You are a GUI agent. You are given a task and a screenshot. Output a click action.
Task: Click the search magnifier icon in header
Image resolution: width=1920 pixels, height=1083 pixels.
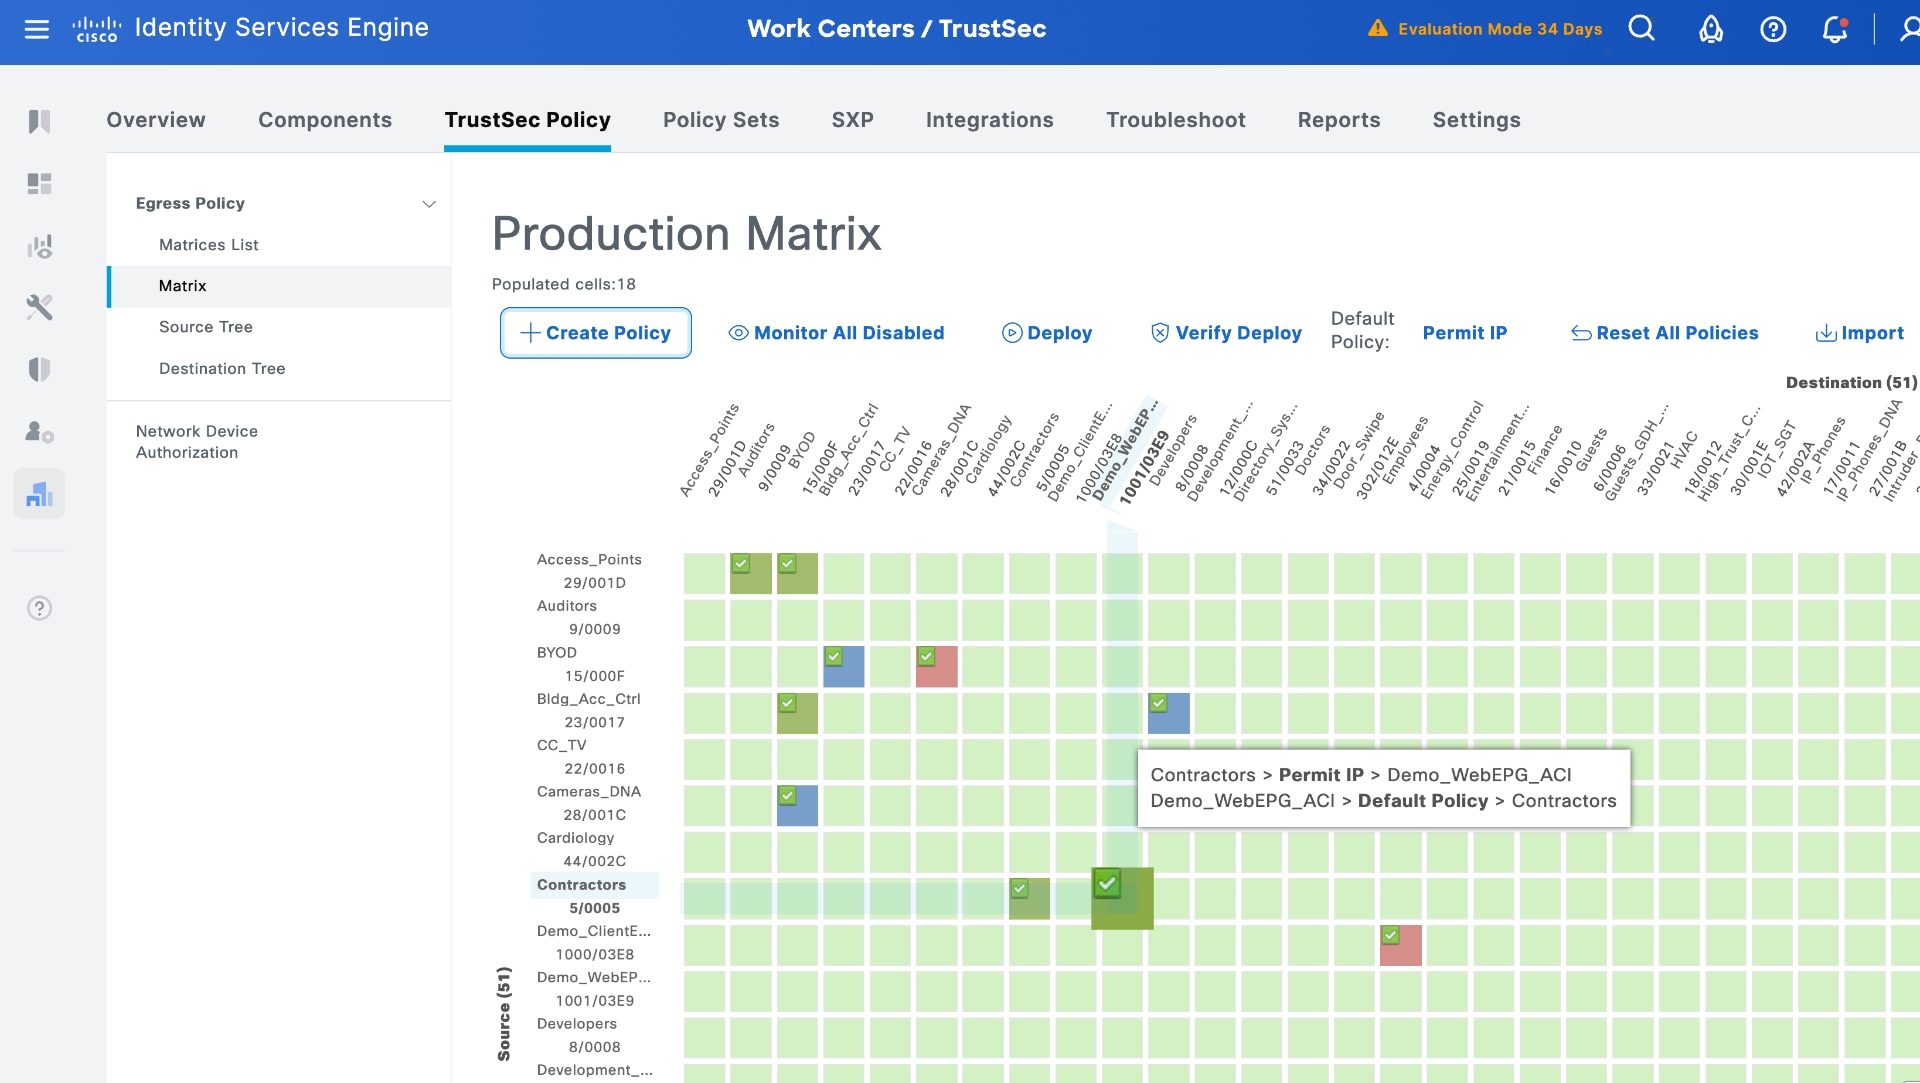[x=1641, y=29]
